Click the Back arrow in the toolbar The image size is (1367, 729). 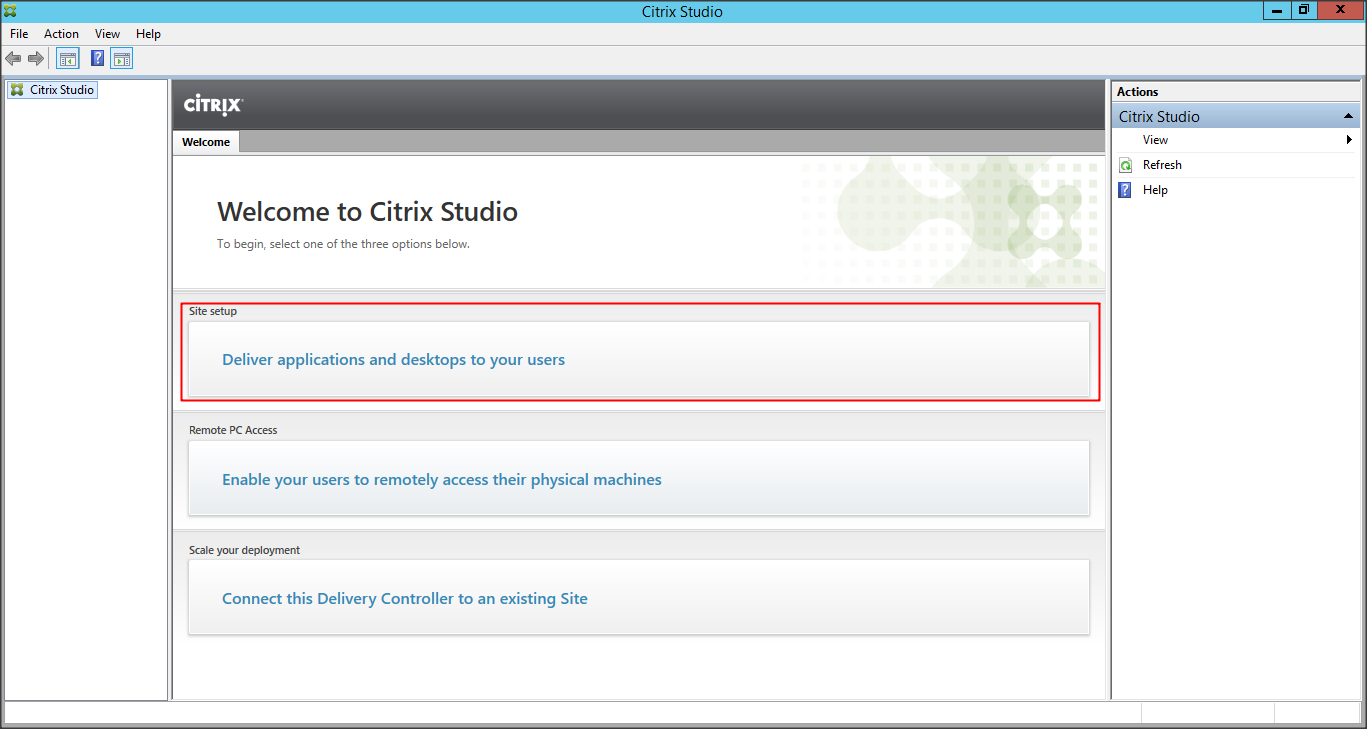coord(13,59)
